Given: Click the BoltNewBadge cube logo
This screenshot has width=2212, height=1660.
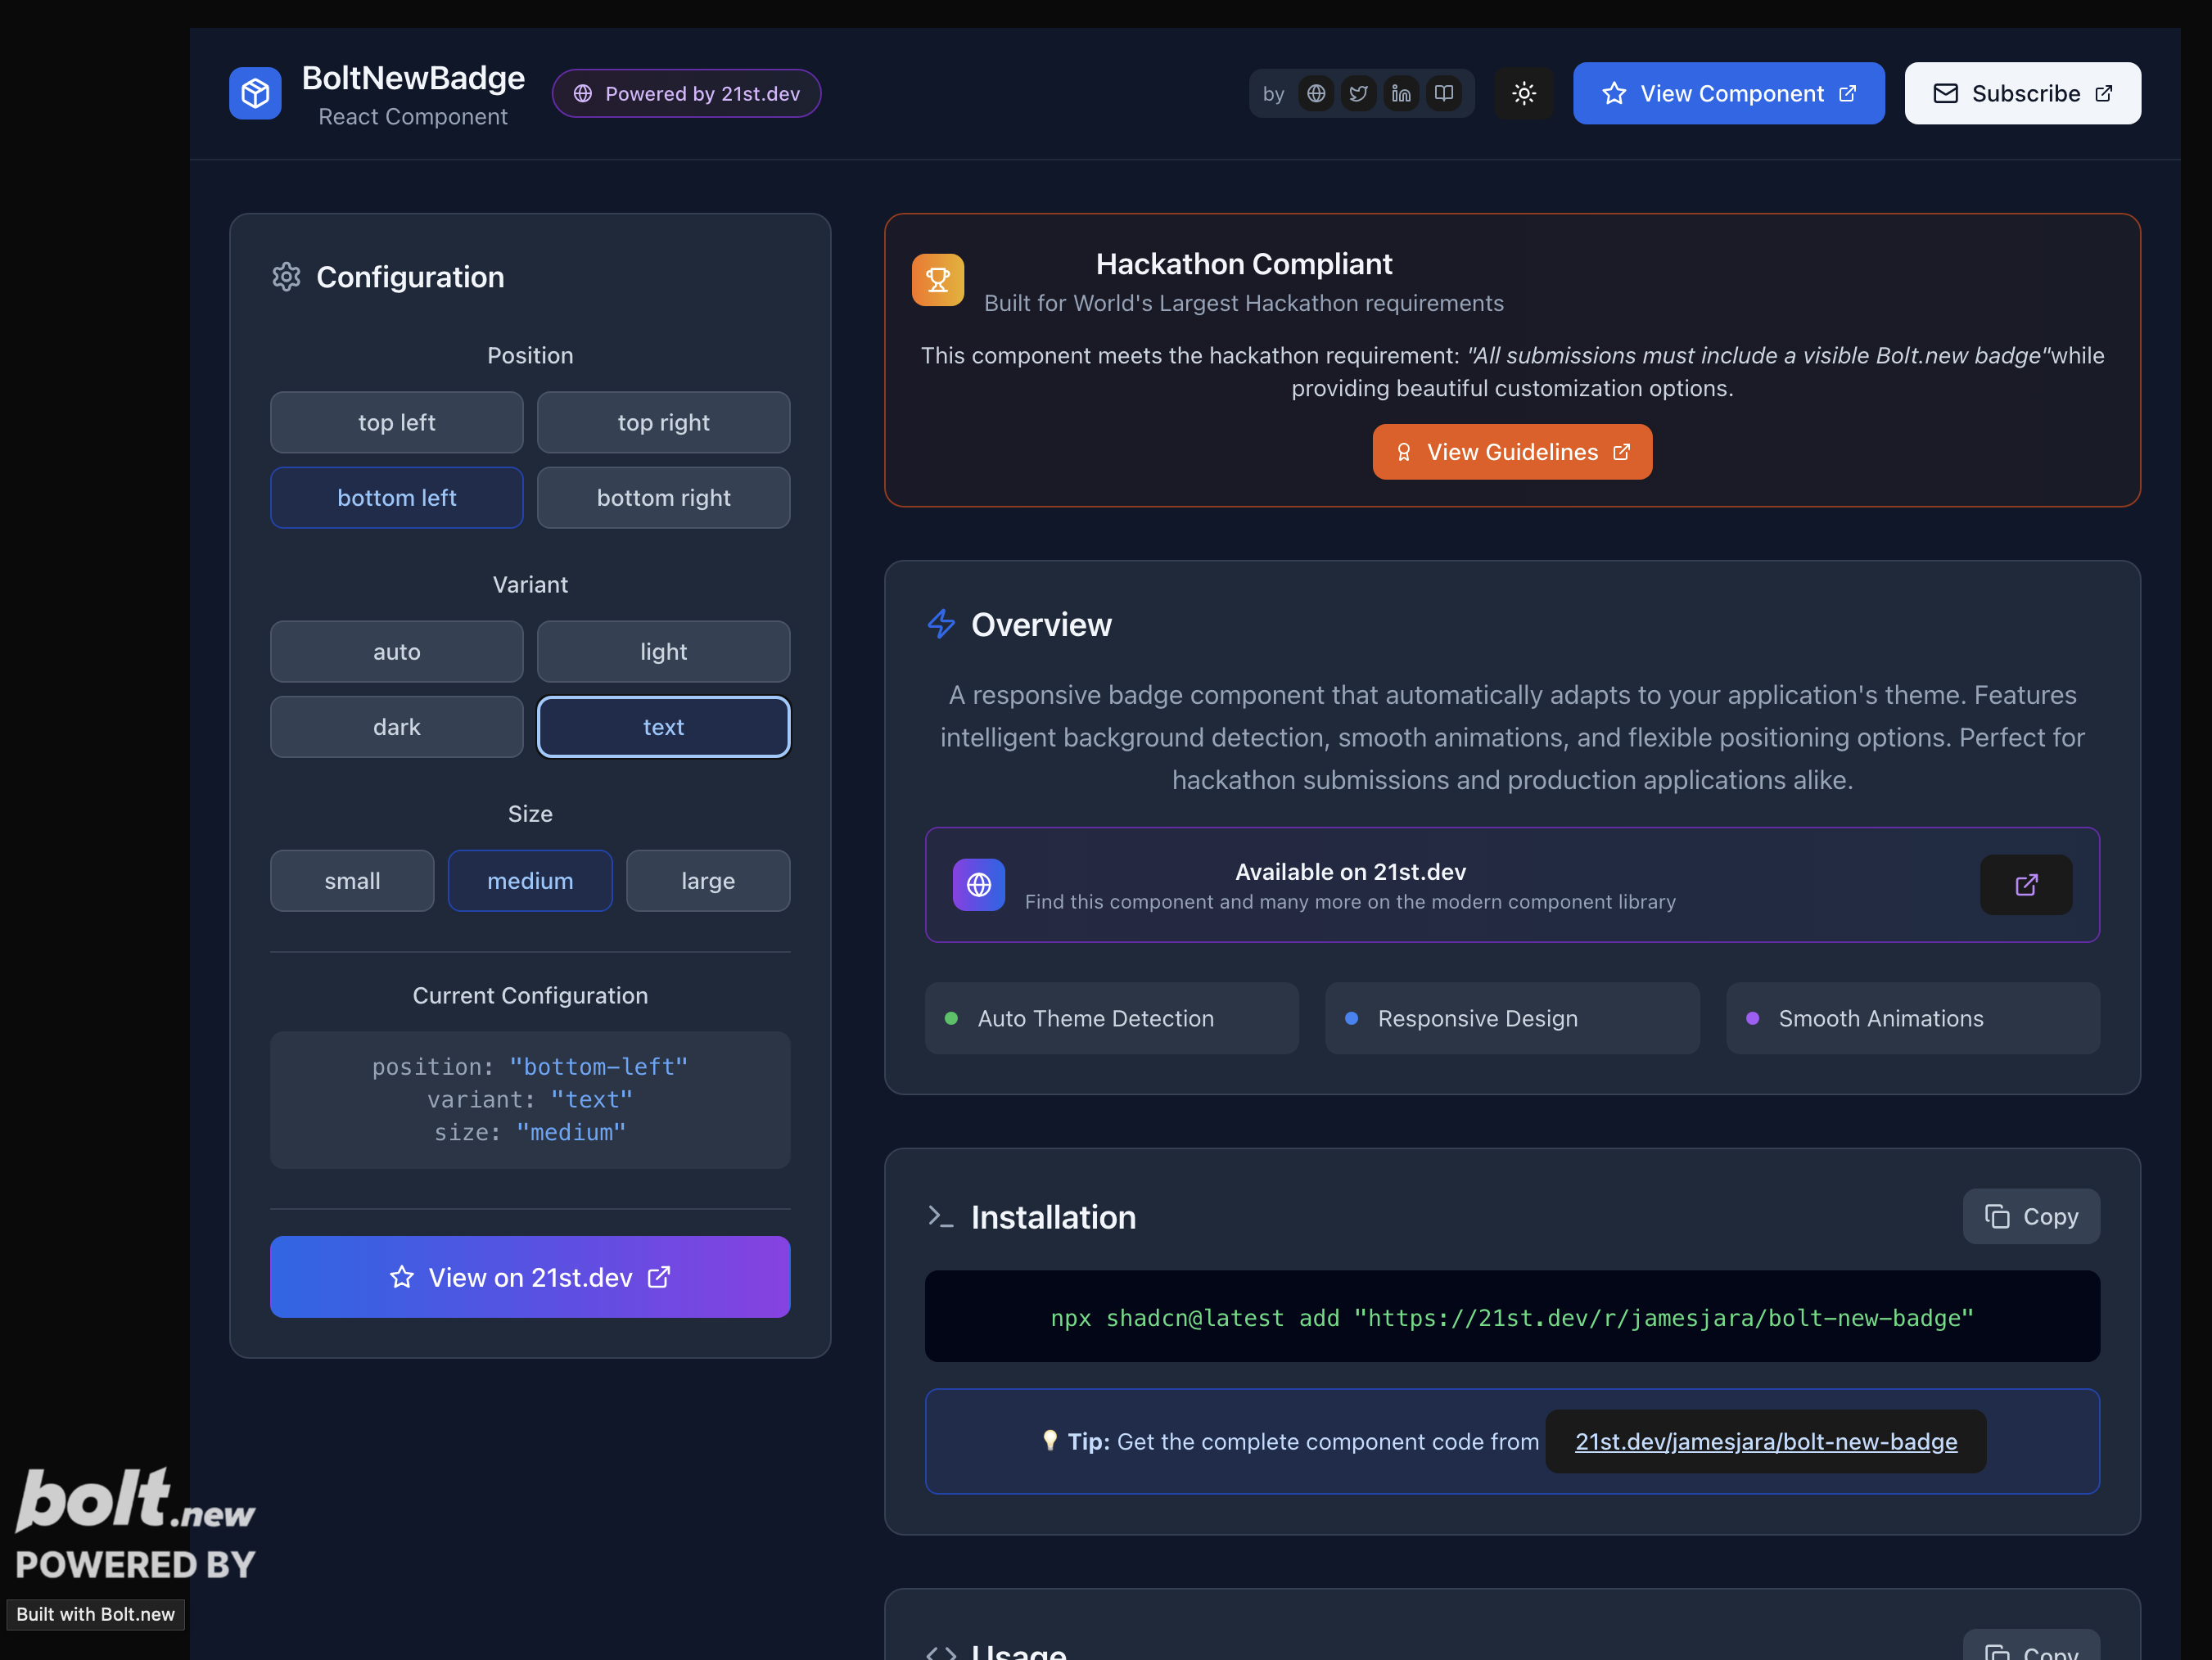Looking at the screenshot, I should (x=255, y=93).
